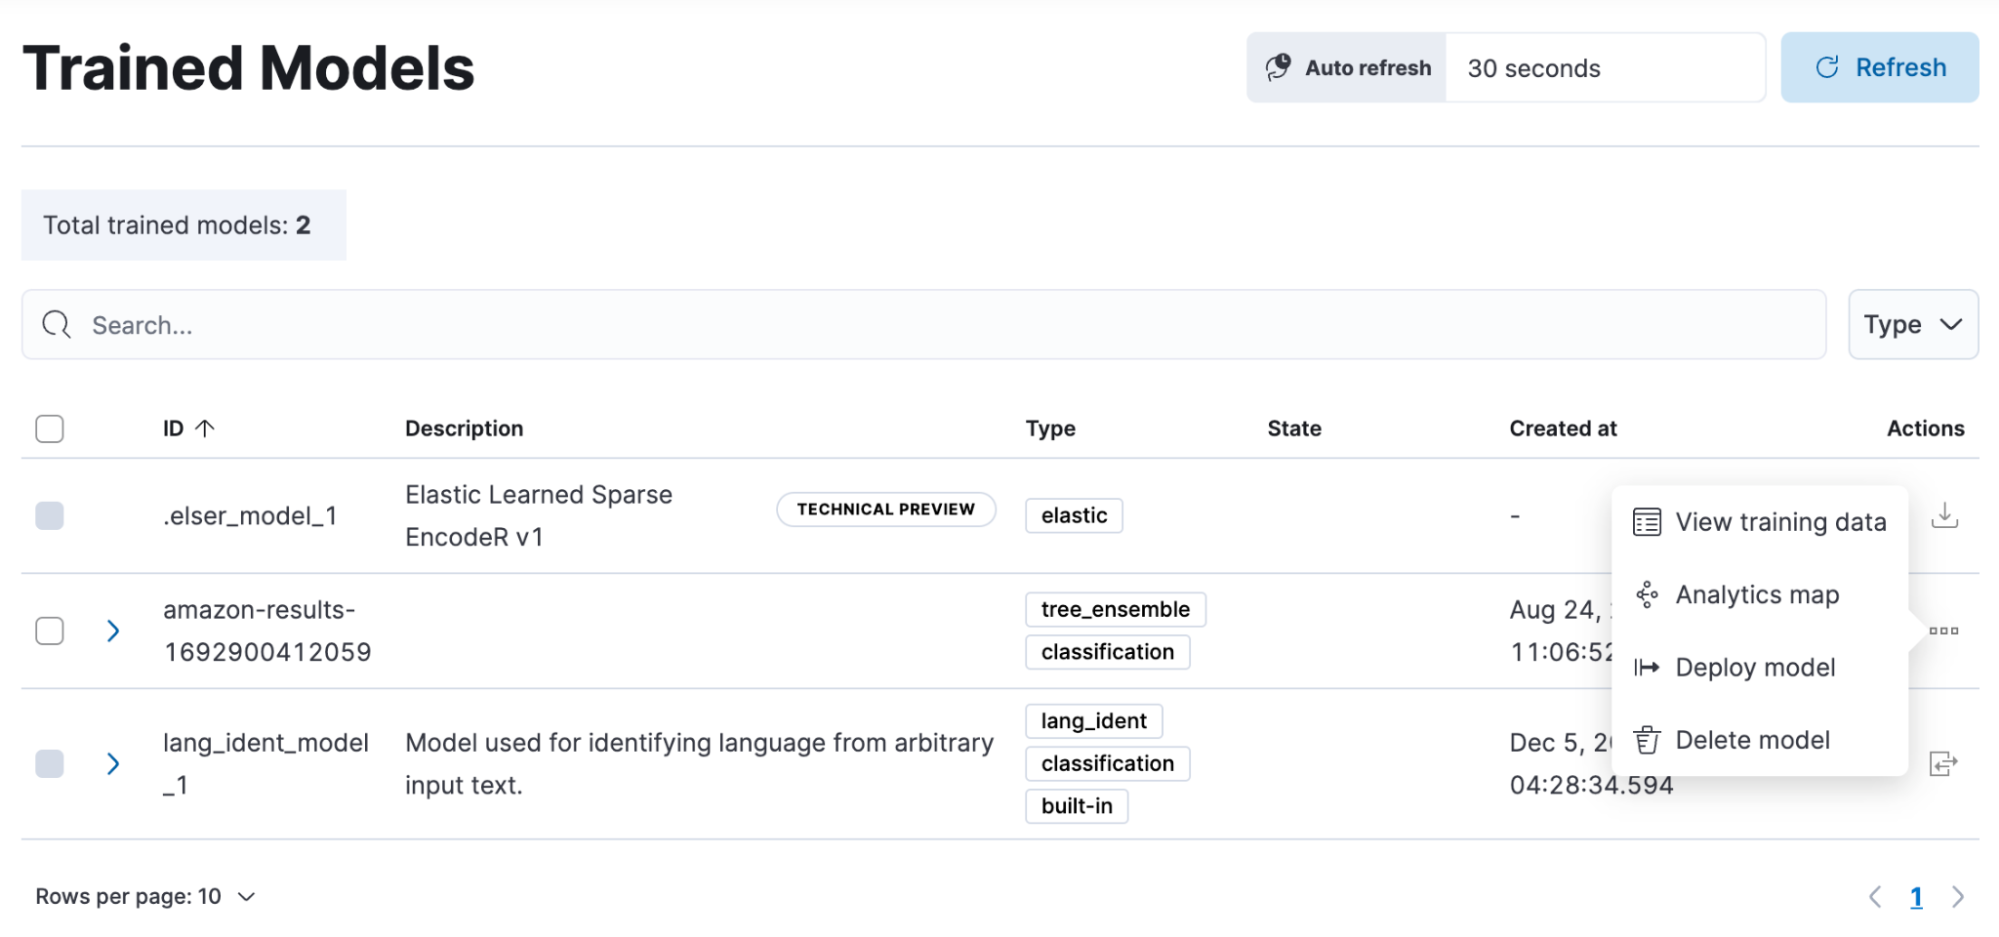Image resolution: width=1999 pixels, height=937 pixels.
Task: Go to the next page arrow
Action: pos(1957,897)
